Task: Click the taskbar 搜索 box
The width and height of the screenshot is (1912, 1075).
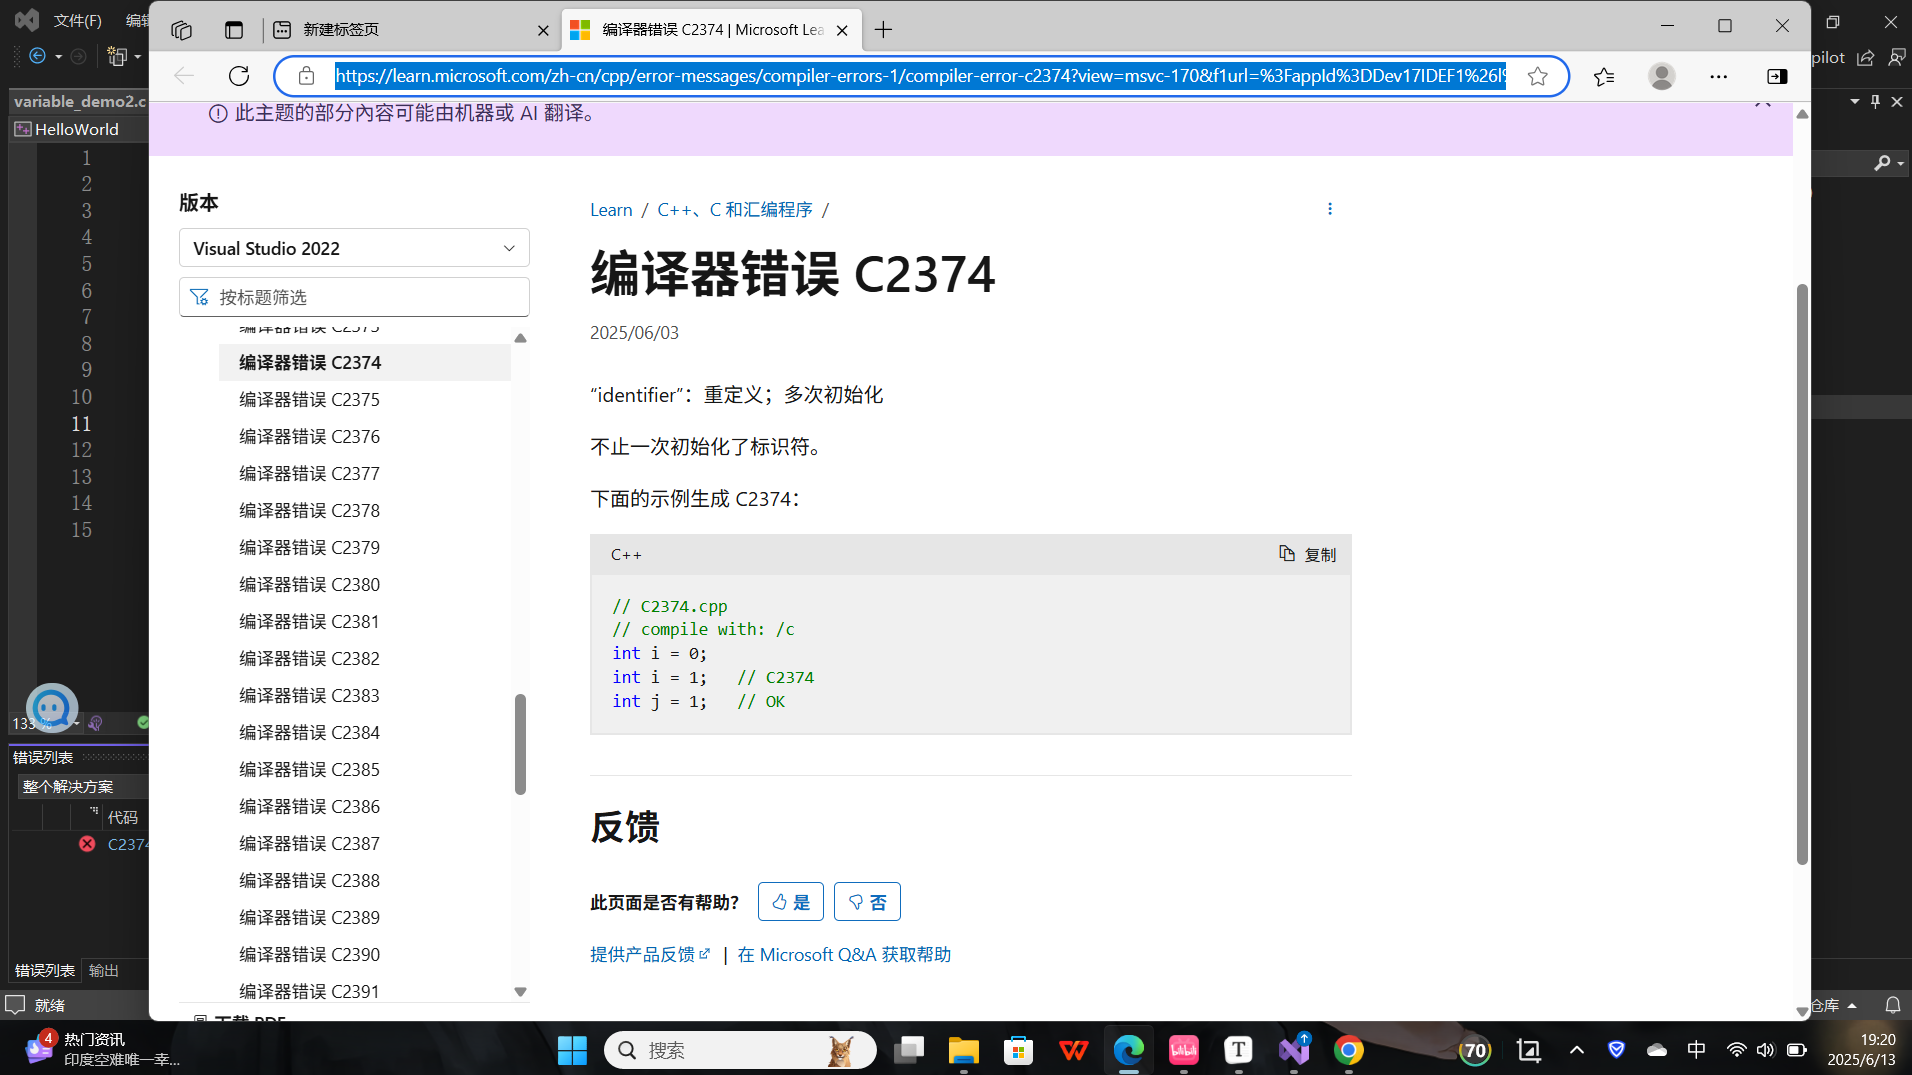Action: pos(740,1050)
